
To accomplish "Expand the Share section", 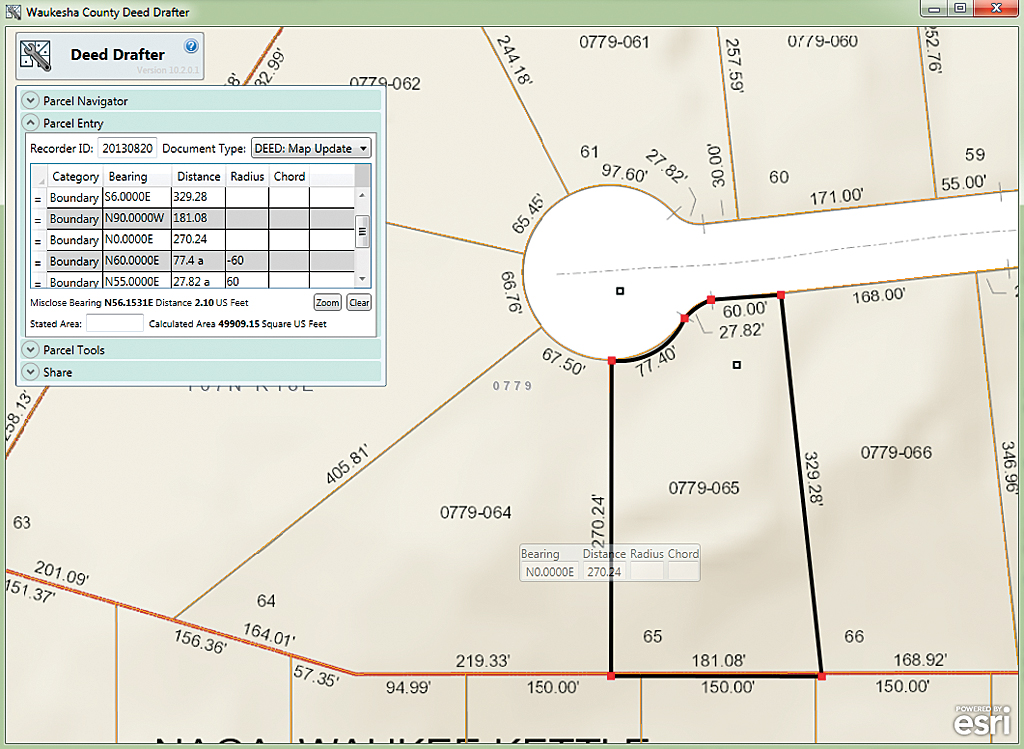I will coord(30,372).
